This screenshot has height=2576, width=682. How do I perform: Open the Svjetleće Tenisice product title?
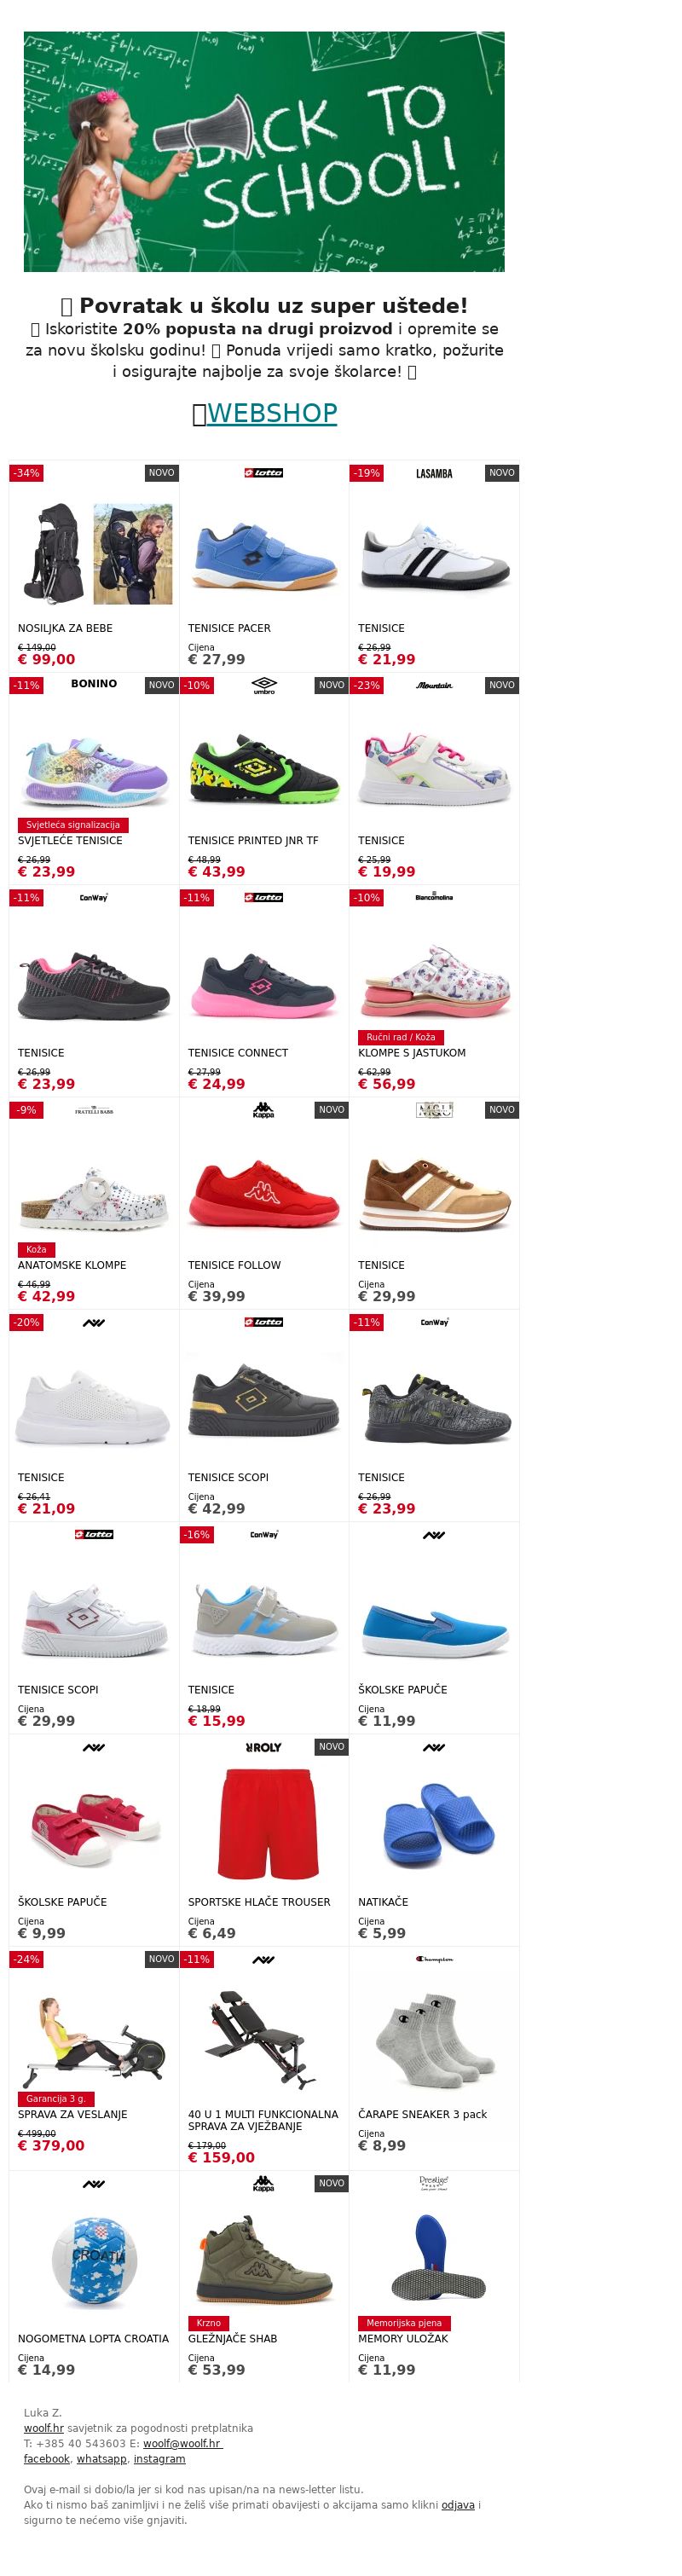click(70, 841)
